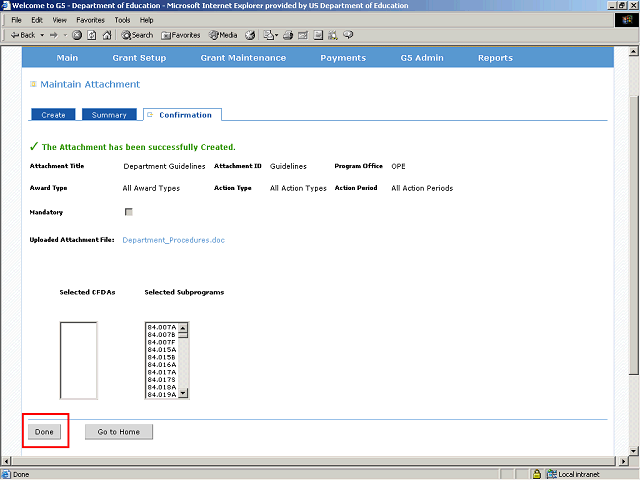This screenshot has height=480, width=640.
Task: Click the Mail toolbar icon
Action: pos(269,35)
